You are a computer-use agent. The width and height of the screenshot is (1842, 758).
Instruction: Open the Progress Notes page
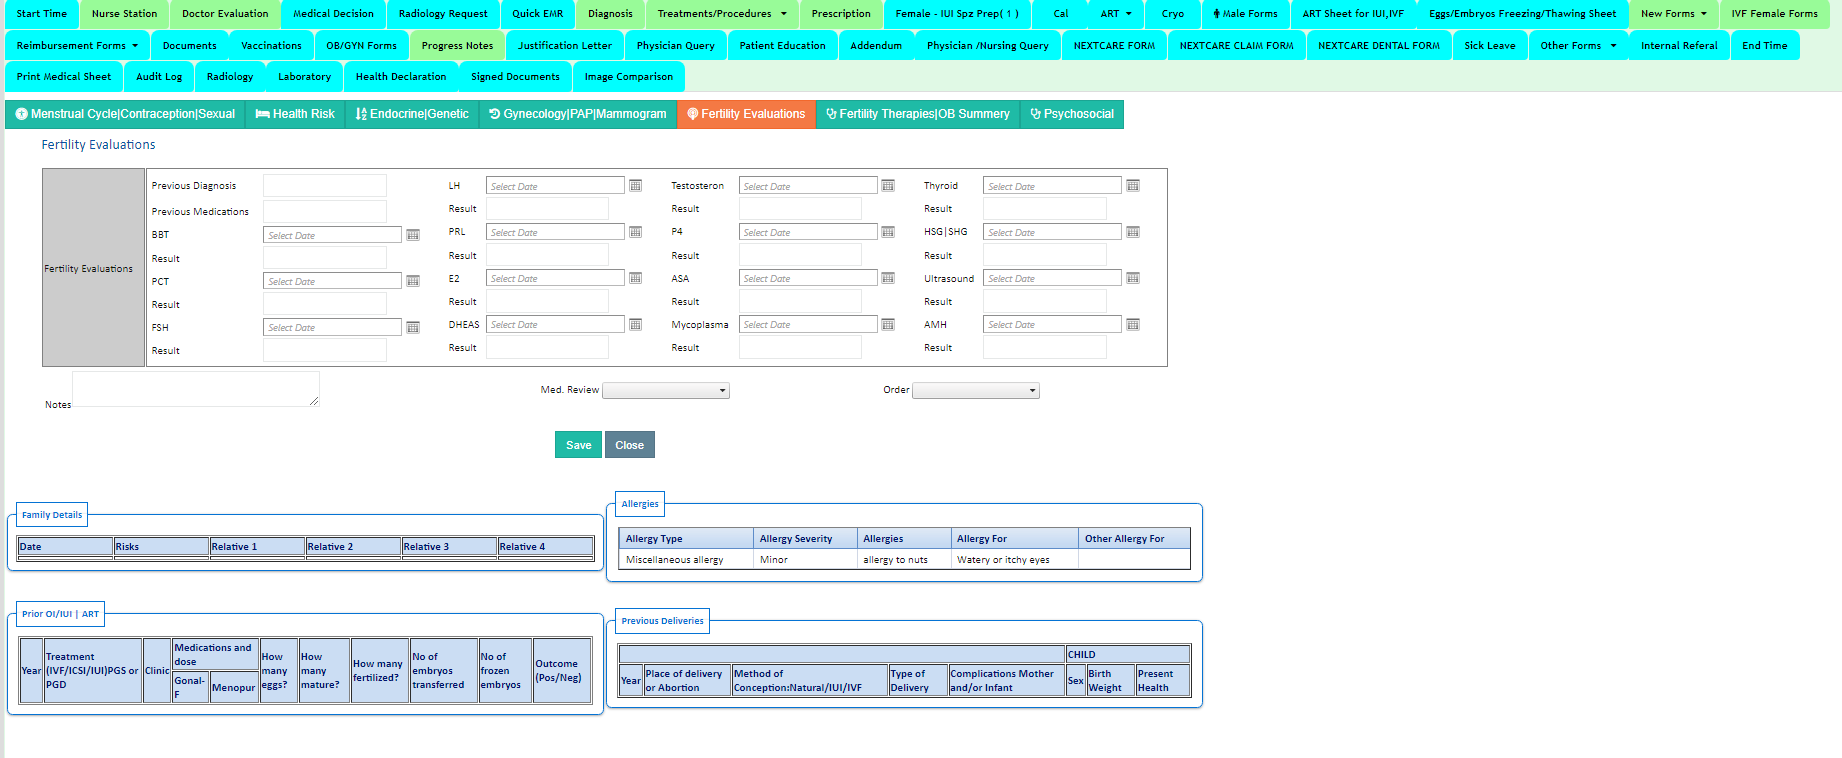pyautogui.click(x=457, y=45)
